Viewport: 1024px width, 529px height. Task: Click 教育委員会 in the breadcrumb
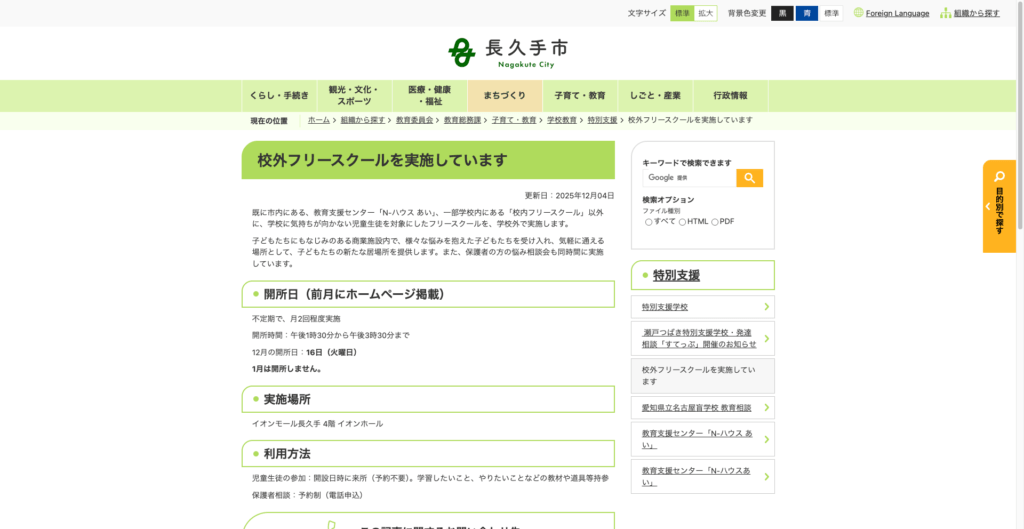415,120
